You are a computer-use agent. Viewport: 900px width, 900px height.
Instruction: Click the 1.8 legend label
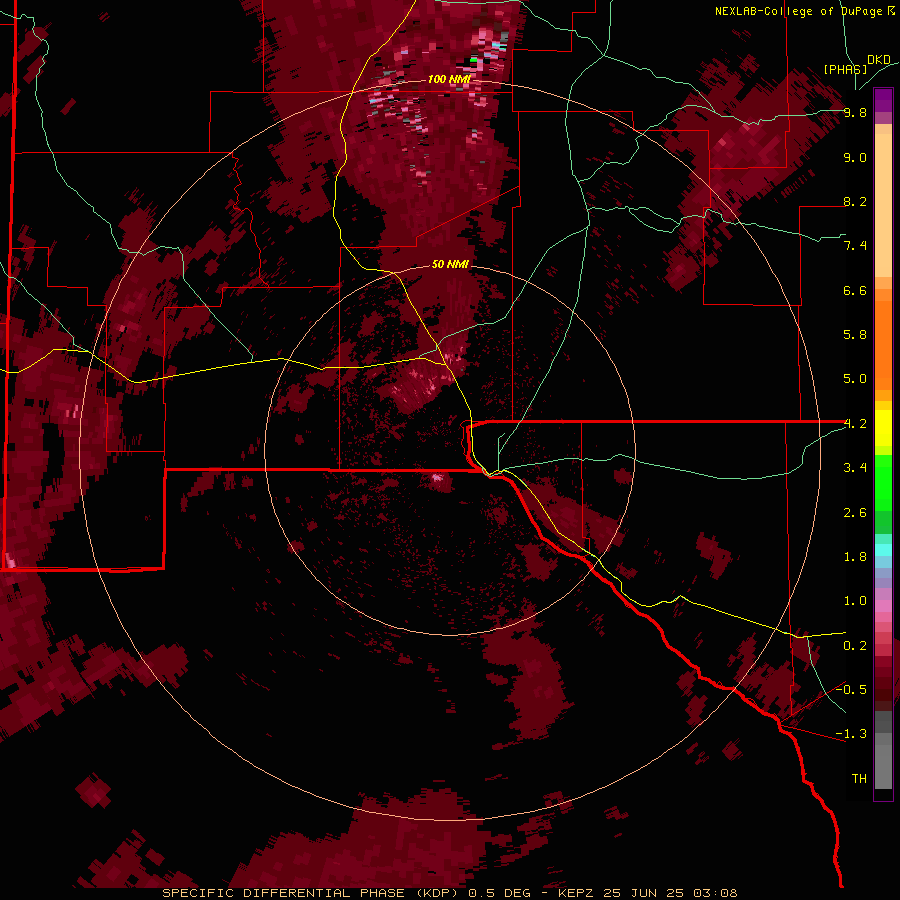(x=855, y=557)
